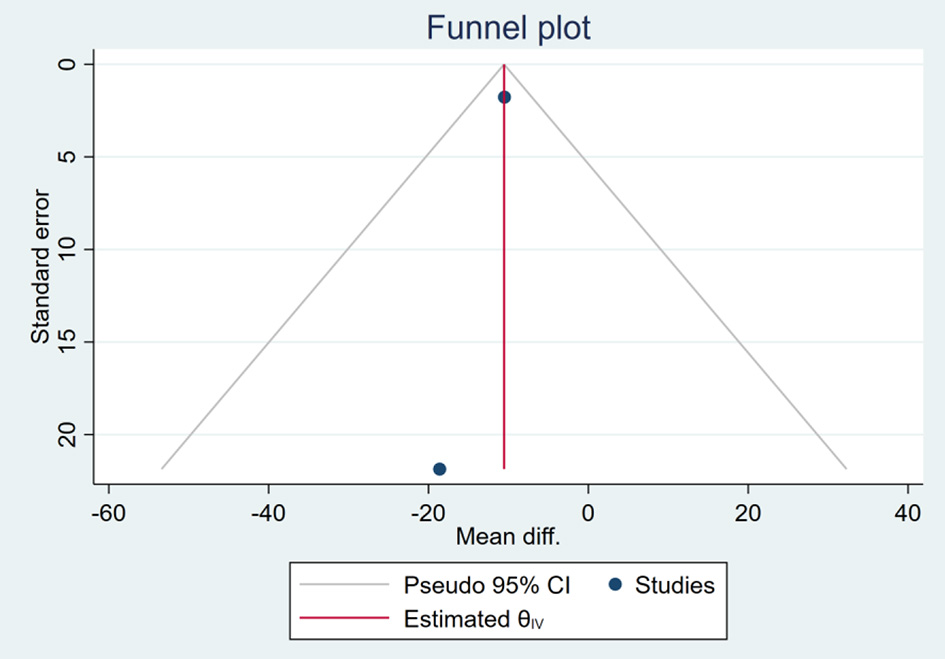Click the 0 tick label on the x-axis
The height and width of the screenshot is (659, 945).
[588, 511]
